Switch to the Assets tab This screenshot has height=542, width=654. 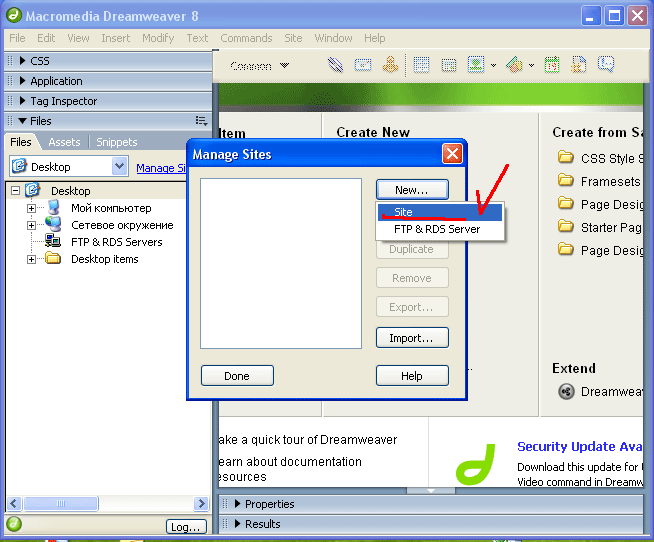coord(64,142)
